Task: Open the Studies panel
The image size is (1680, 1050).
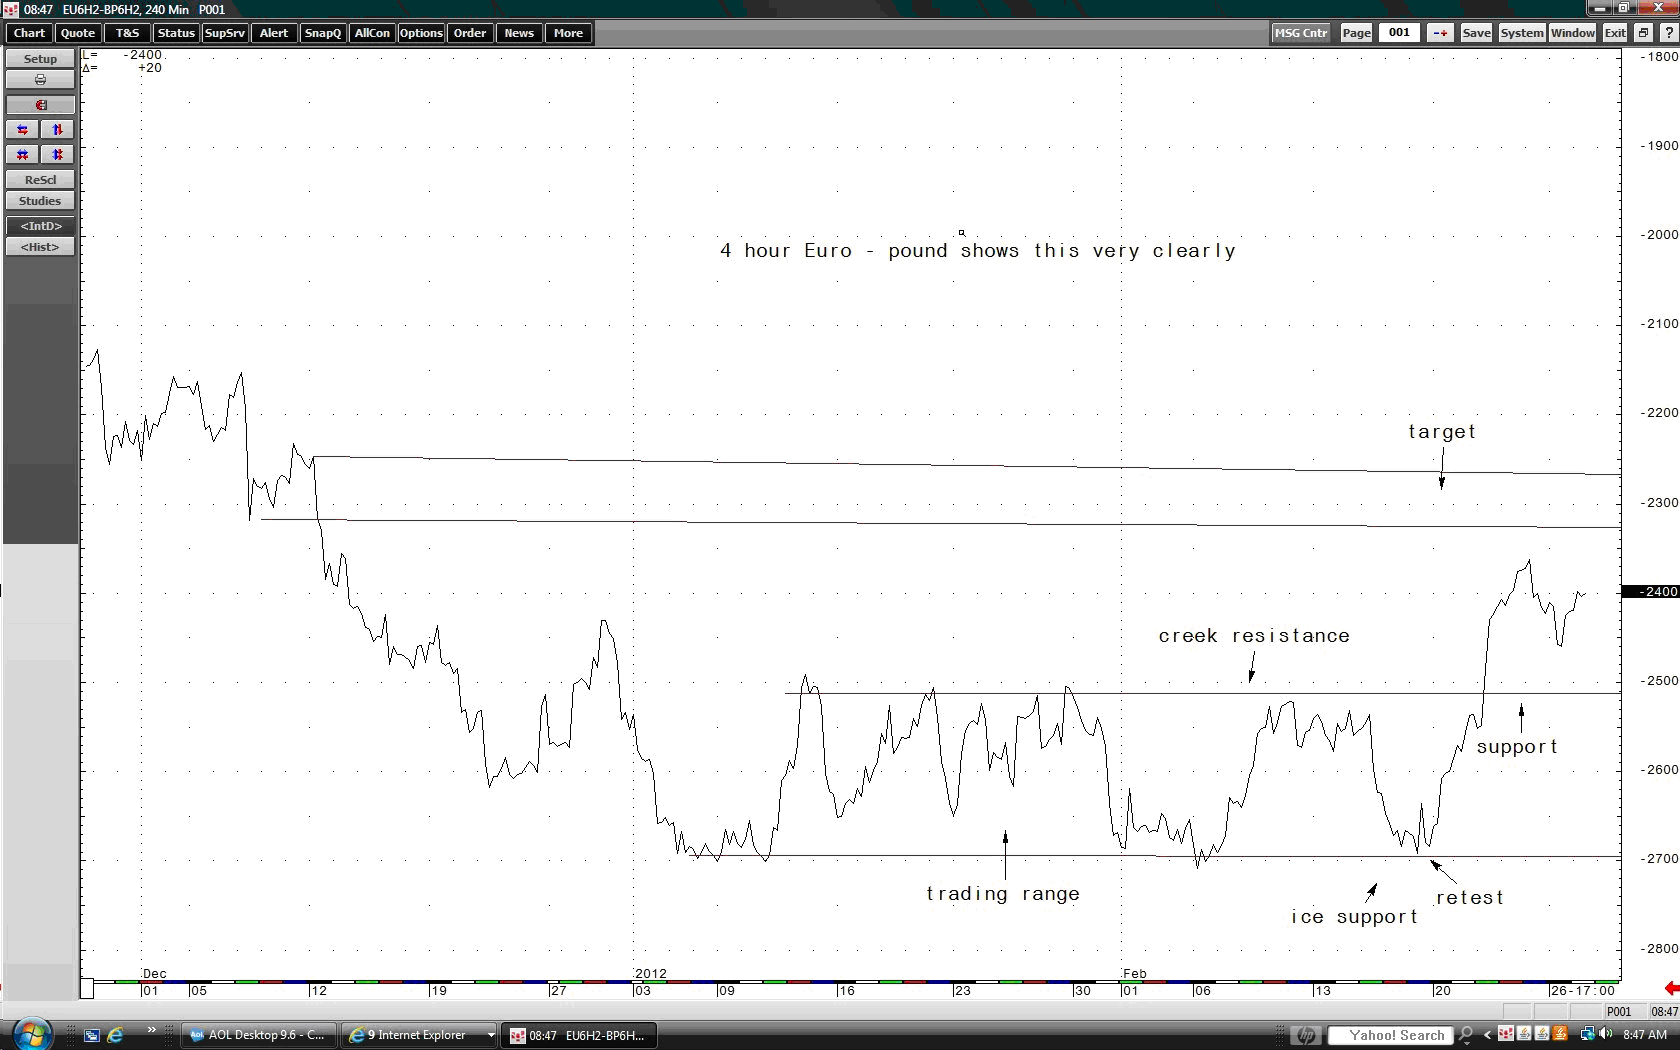Action: pyautogui.click(x=40, y=201)
